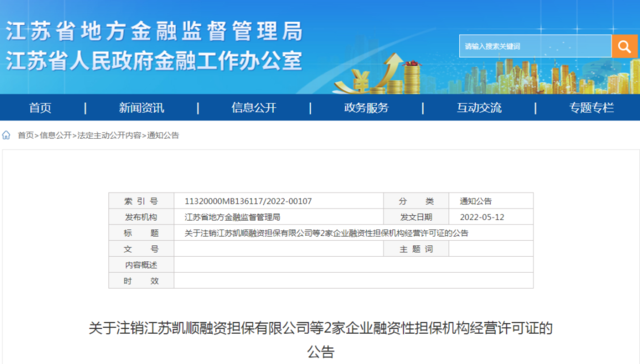Open the 政务服务 navigation item
This screenshot has height=364, width=640.
[366, 108]
